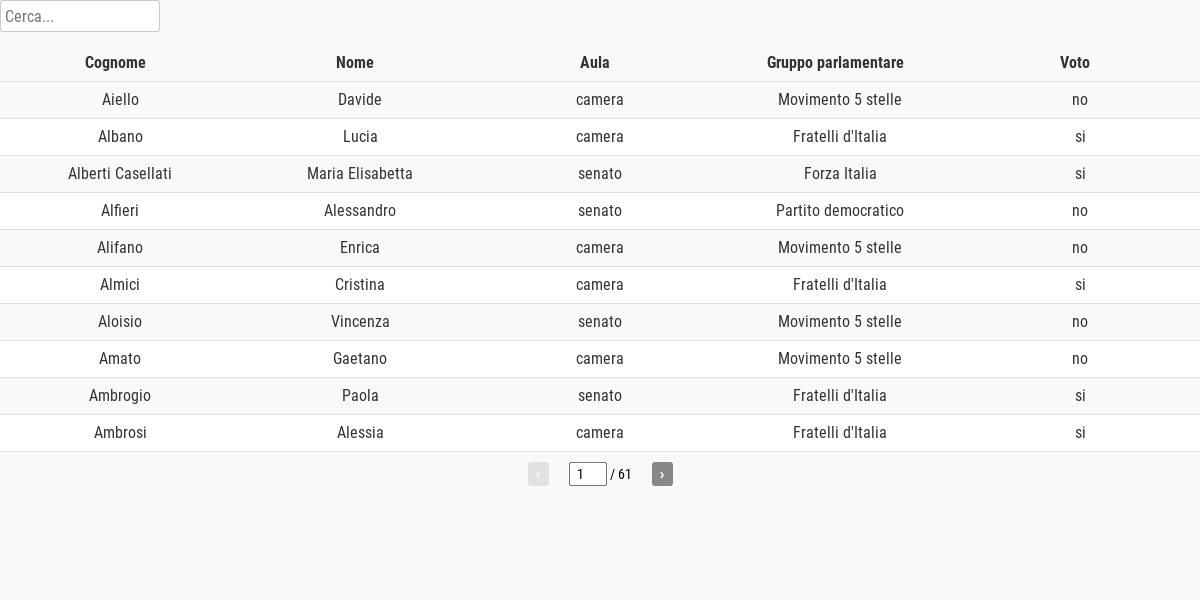Click the name 'Gaetano'

(360, 359)
